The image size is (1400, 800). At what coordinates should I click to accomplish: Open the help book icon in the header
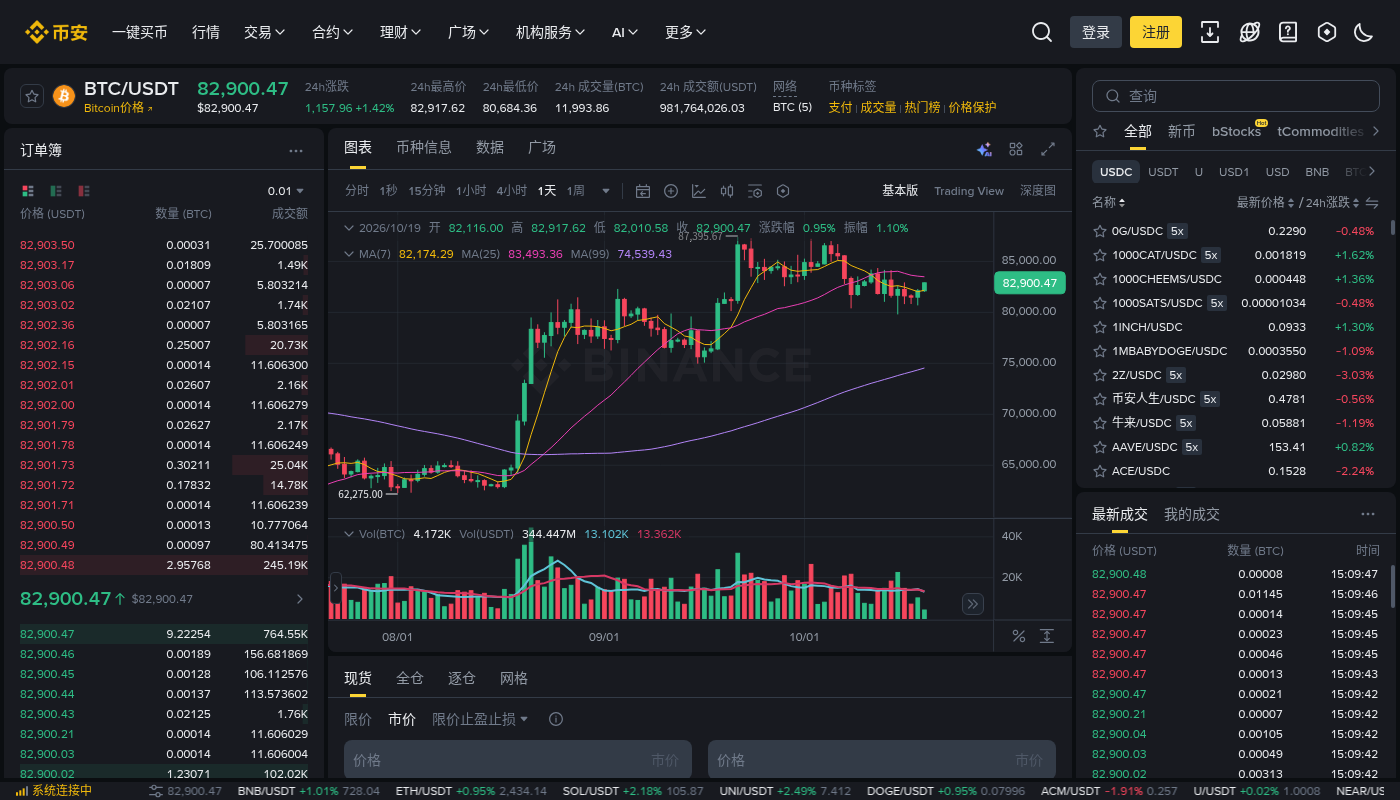1288,32
